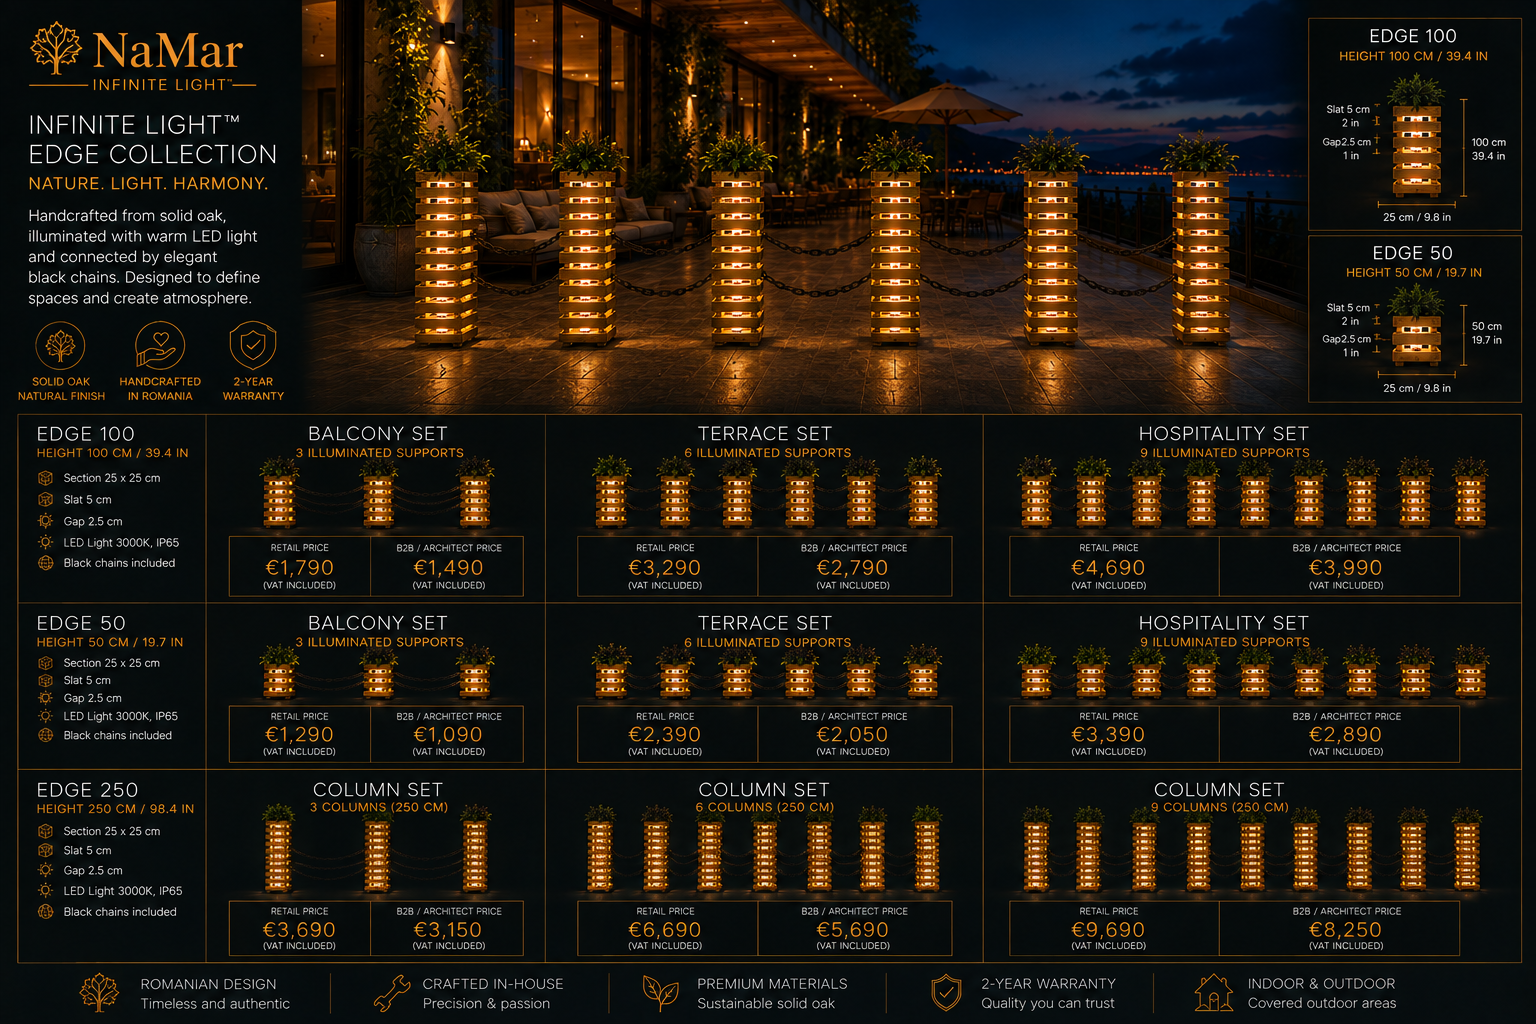Click the LED Light 3000K icon under EDGE 250
The image size is (1536, 1024).
point(45,890)
